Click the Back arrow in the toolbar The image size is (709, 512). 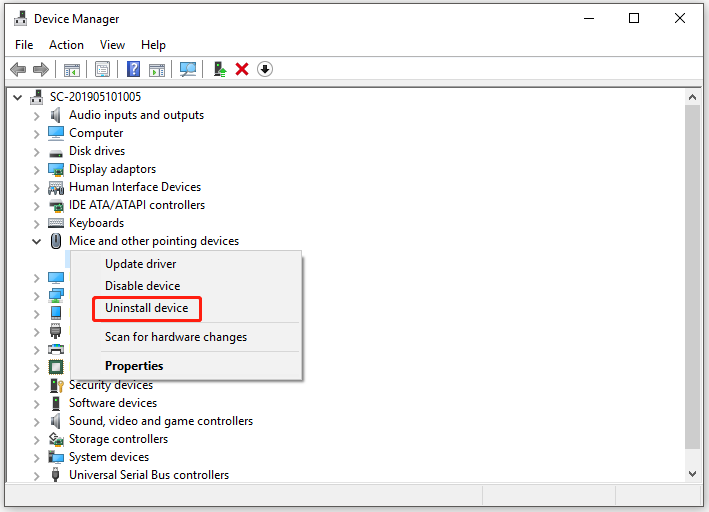(x=18, y=69)
